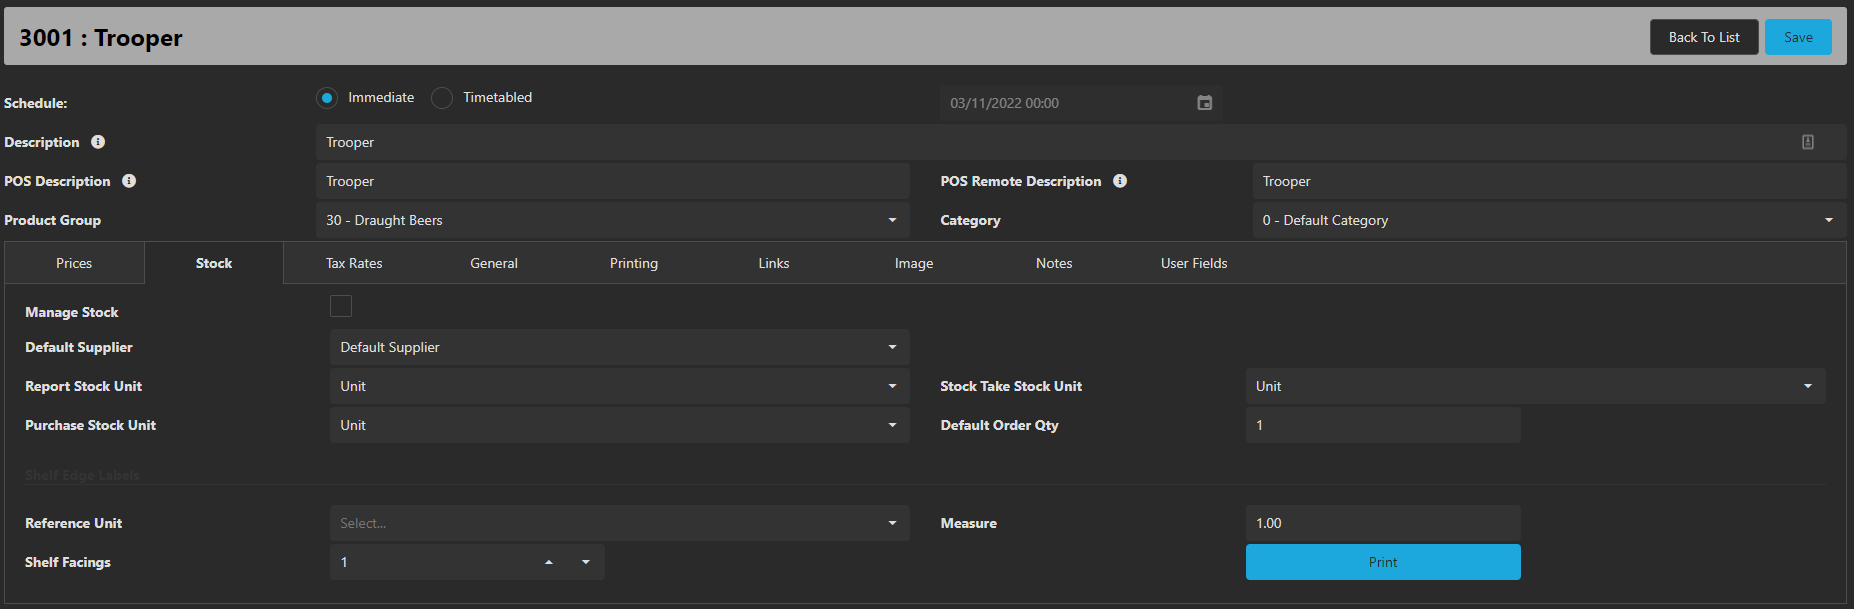Click the info icon beside POS Remote Description

pos(1120,181)
